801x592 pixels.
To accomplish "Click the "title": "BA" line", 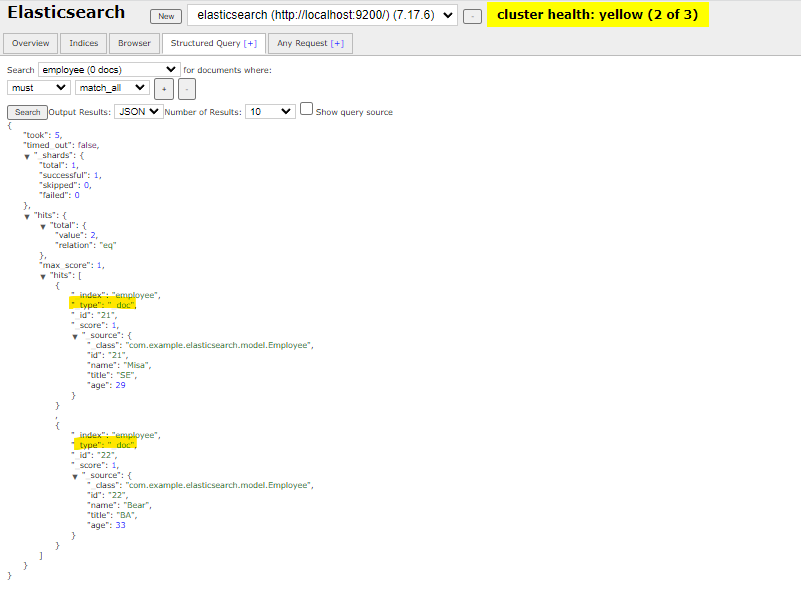I will pos(112,515).
